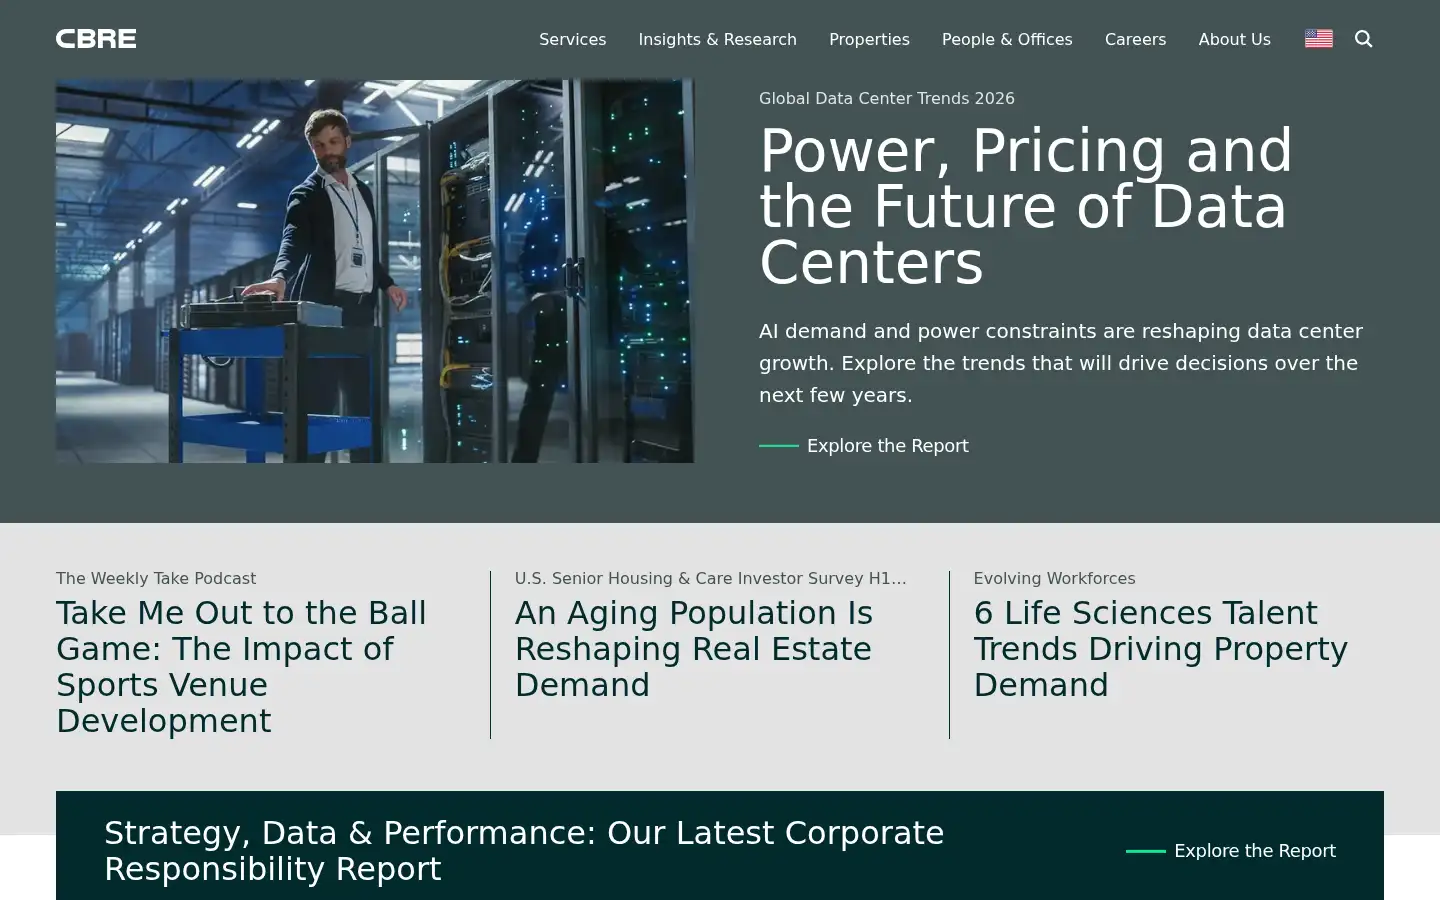
Task: Click Explore the Report under data centers
Action: (864, 446)
